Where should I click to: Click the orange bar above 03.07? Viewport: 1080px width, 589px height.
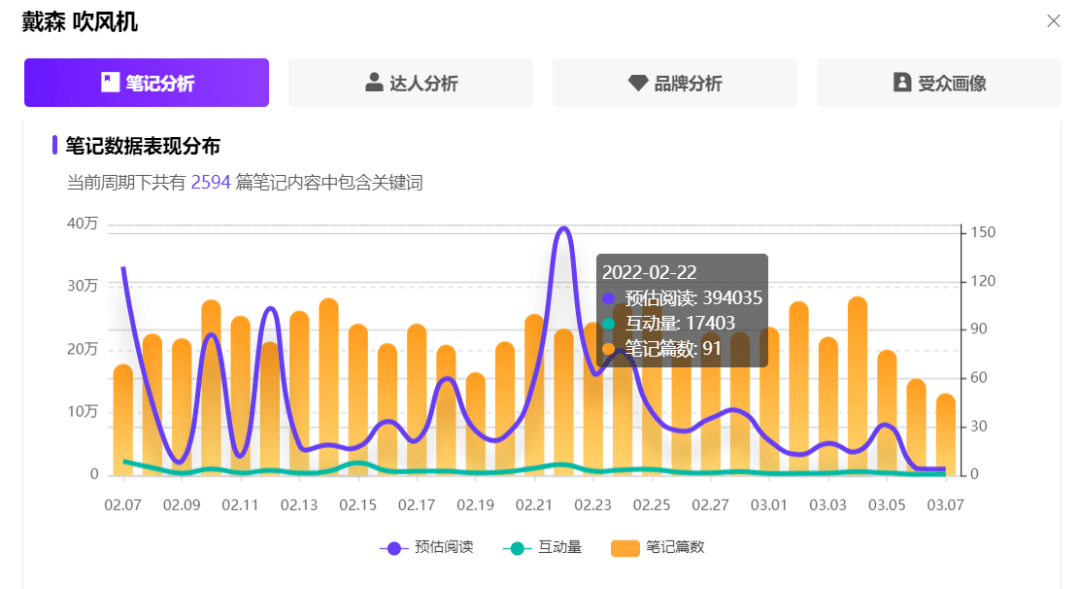point(945,435)
